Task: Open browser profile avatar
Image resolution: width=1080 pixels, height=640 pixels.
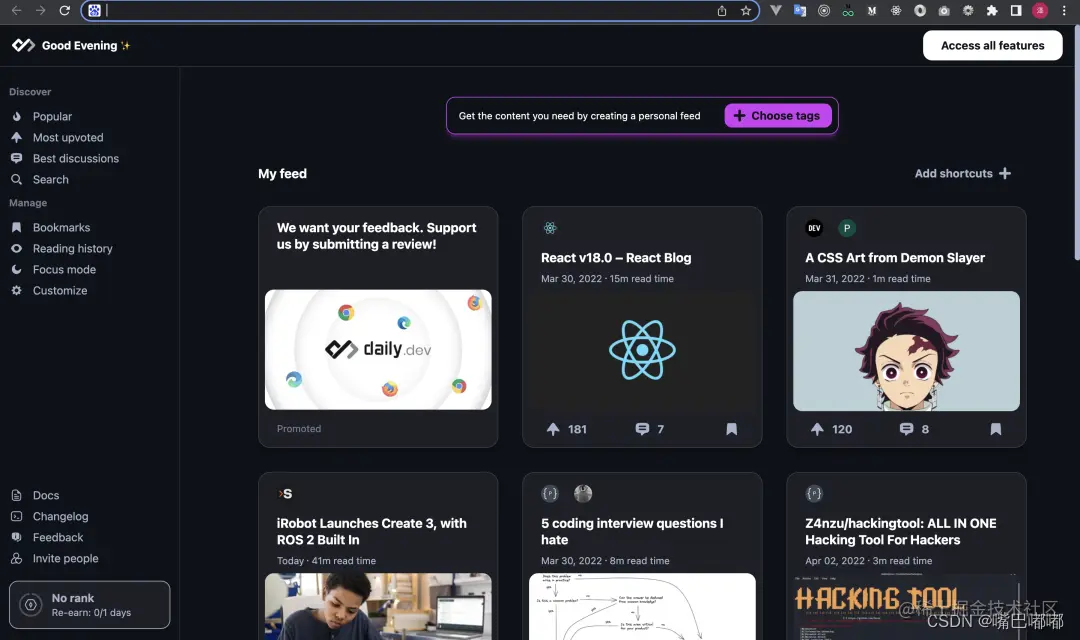Action: pyautogui.click(x=1040, y=10)
